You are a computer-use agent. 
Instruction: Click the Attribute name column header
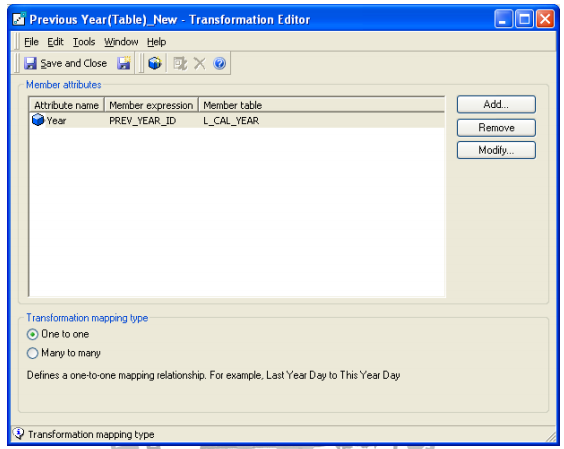click(67, 105)
